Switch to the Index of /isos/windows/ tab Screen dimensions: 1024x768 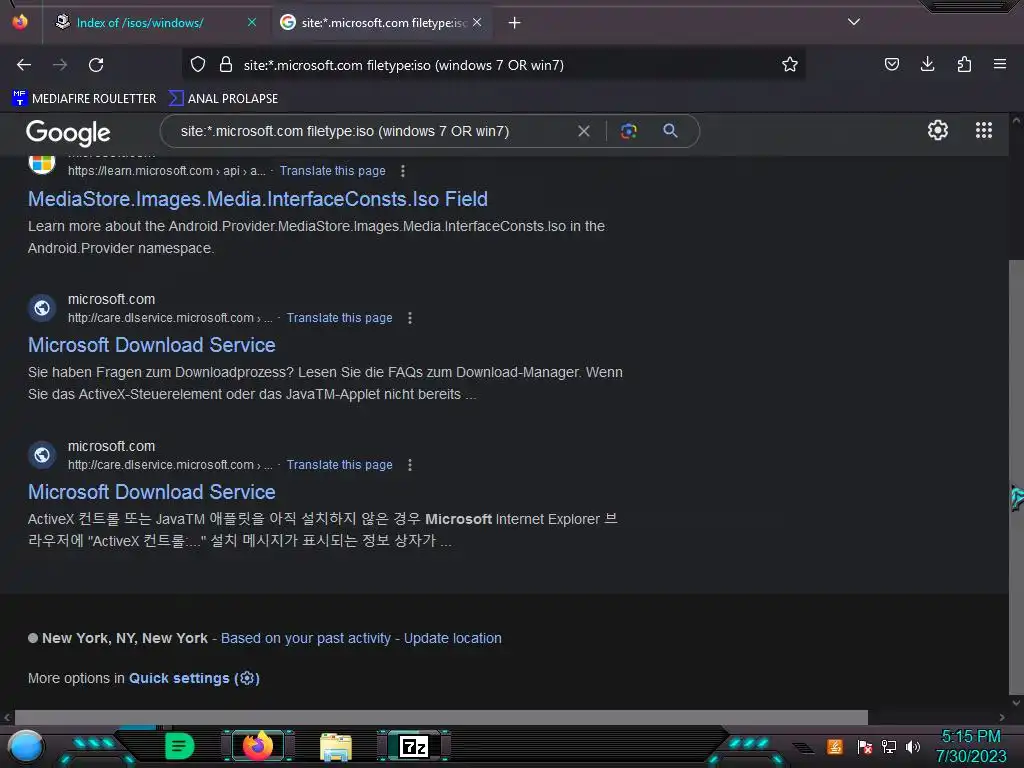140,23
